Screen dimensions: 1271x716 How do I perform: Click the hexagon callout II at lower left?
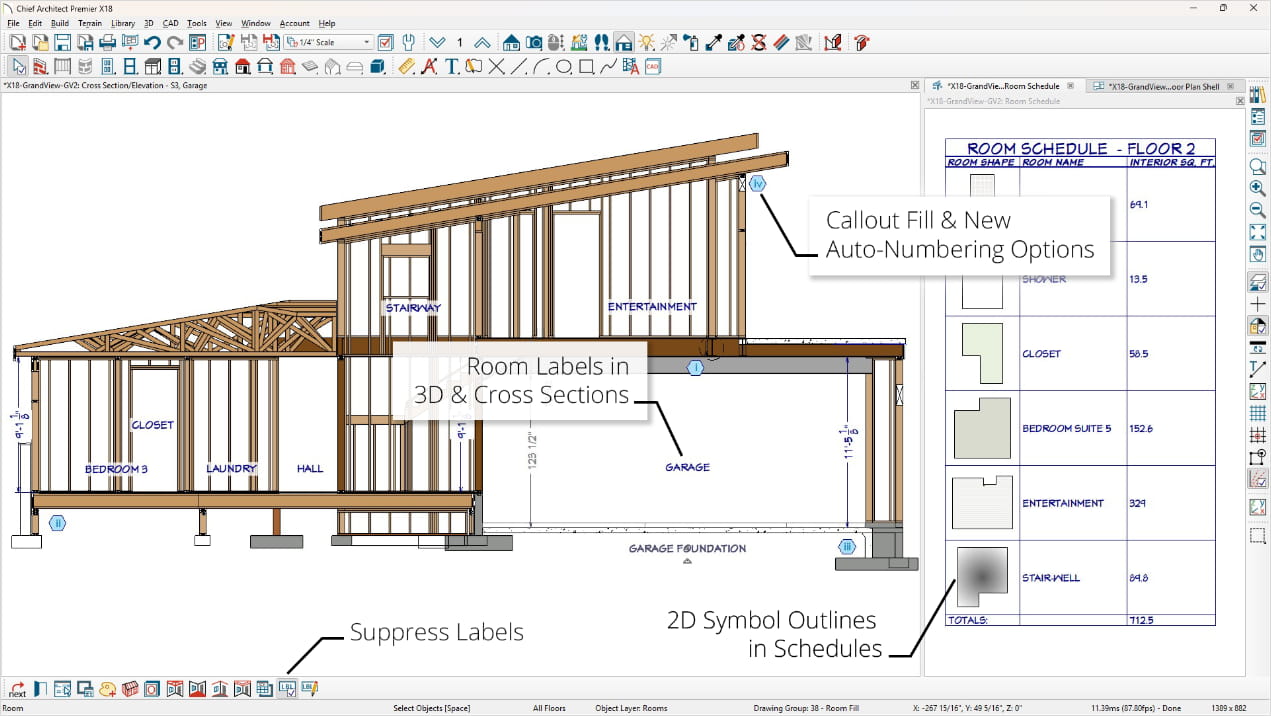[57, 522]
